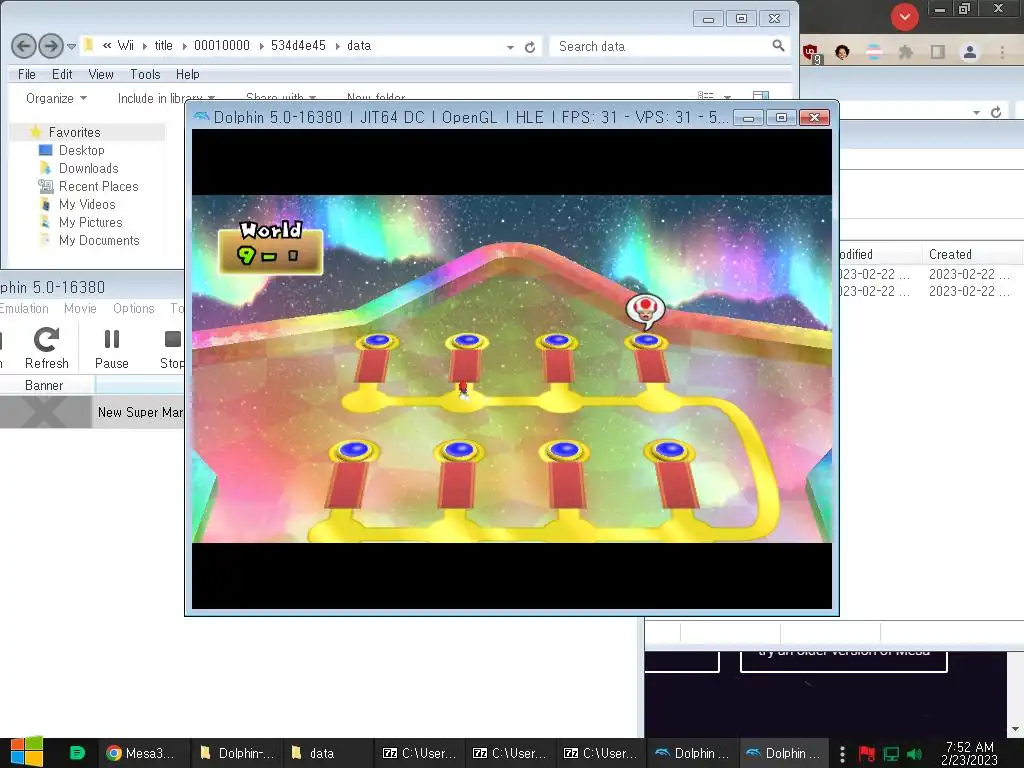Viewport: 1024px width, 768px height.
Task: Open the Emulation menu in Dolphin
Action: [24, 308]
